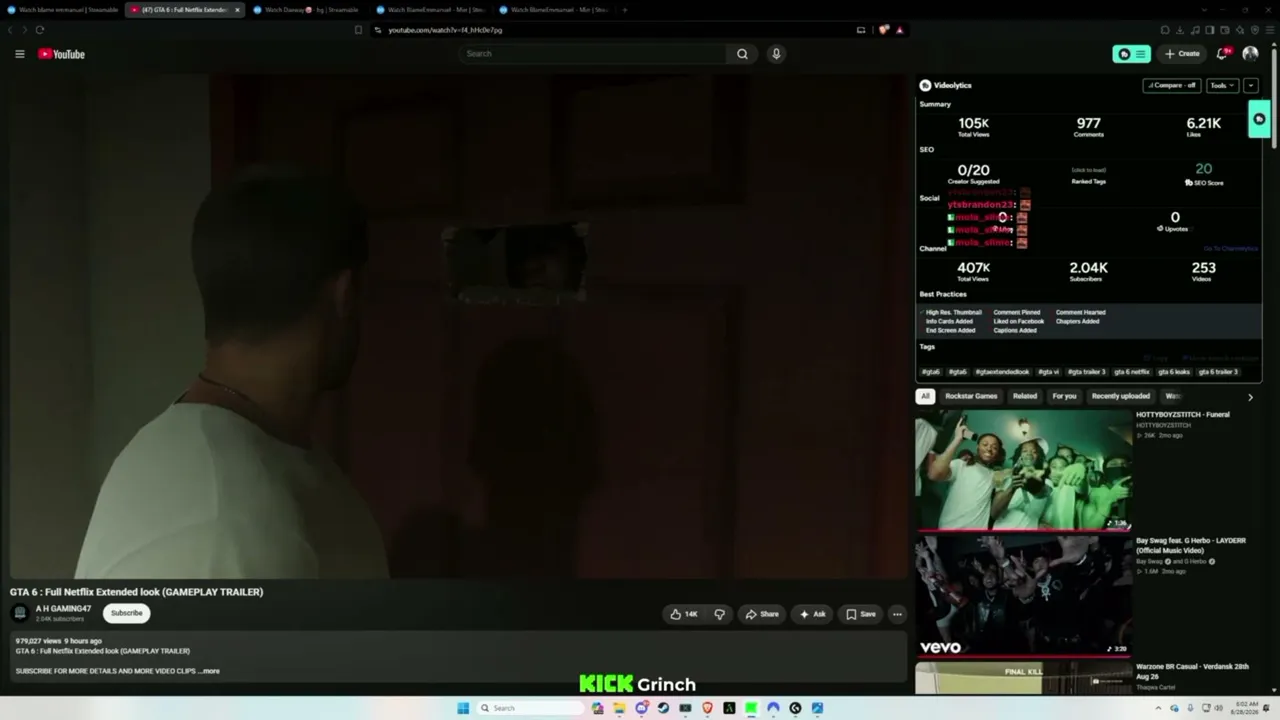
Task: Open the AH GAMING47 channel name link
Action: click(x=63, y=609)
